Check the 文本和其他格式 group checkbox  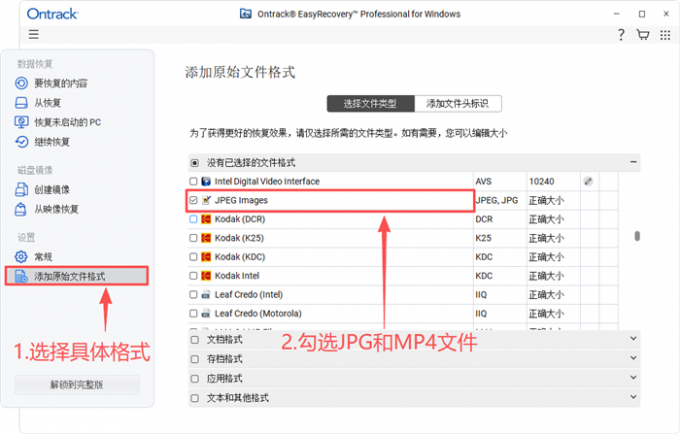click(195, 398)
